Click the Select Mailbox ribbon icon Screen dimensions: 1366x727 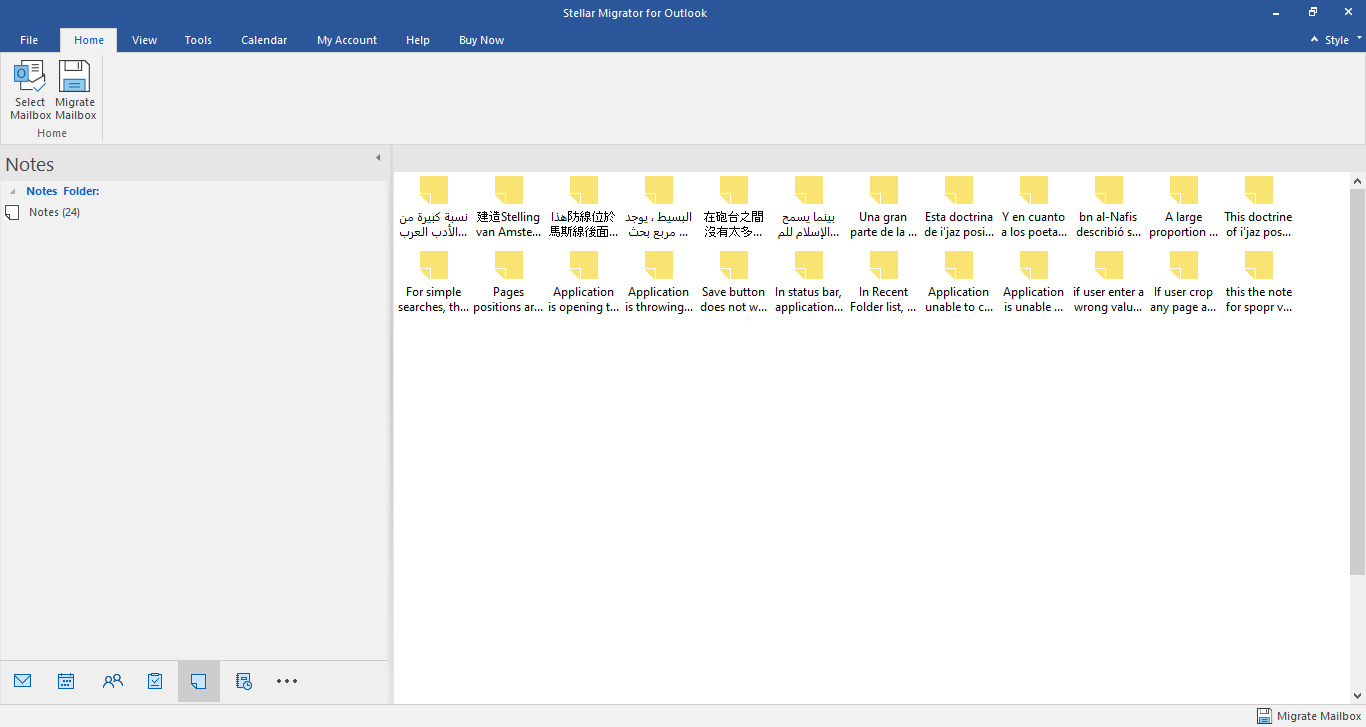point(30,90)
